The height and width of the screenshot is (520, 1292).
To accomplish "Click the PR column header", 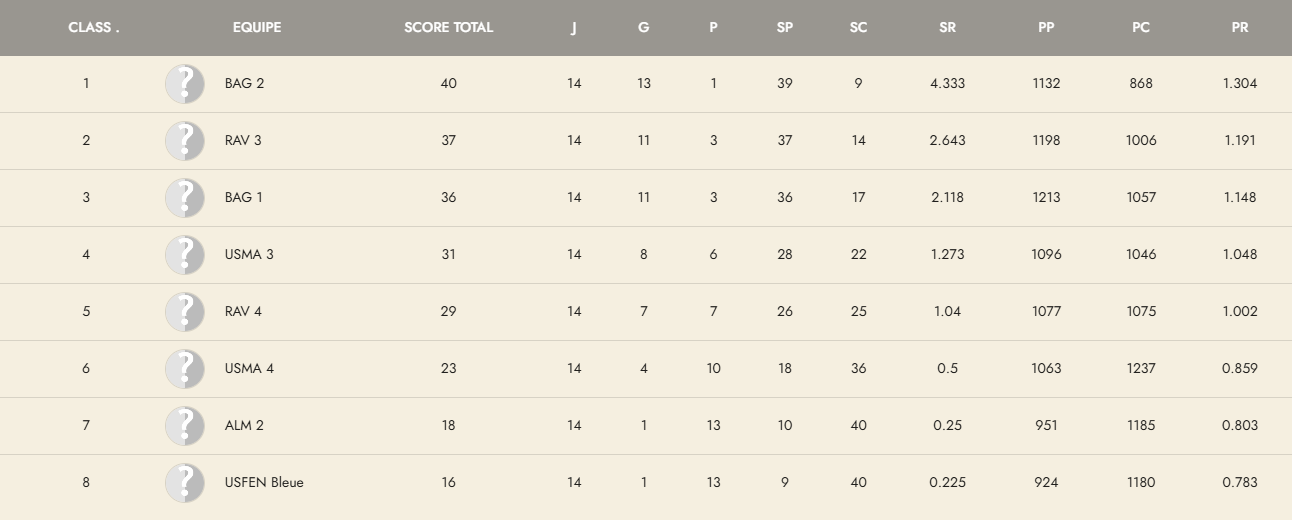I will click(x=1239, y=28).
